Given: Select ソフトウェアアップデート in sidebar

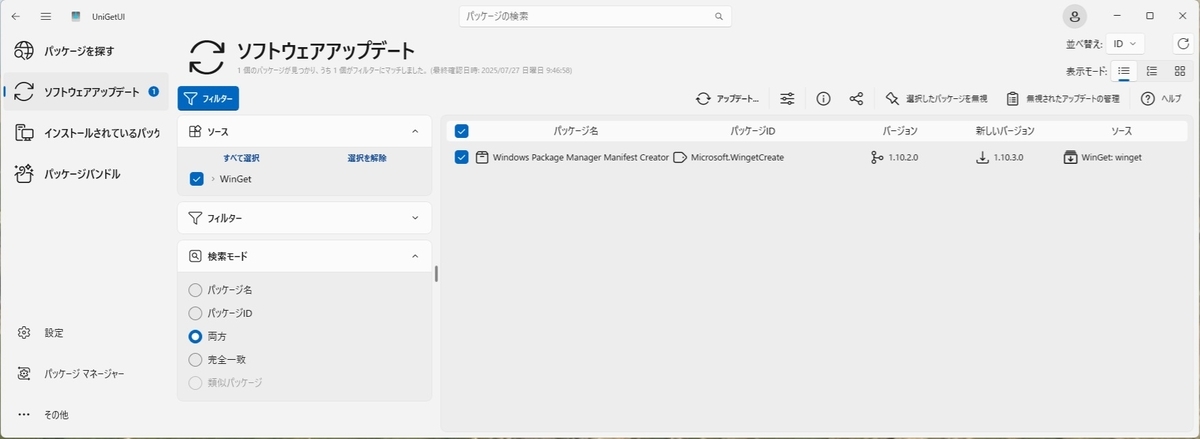Looking at the screenshot, I should pos(85,91).
